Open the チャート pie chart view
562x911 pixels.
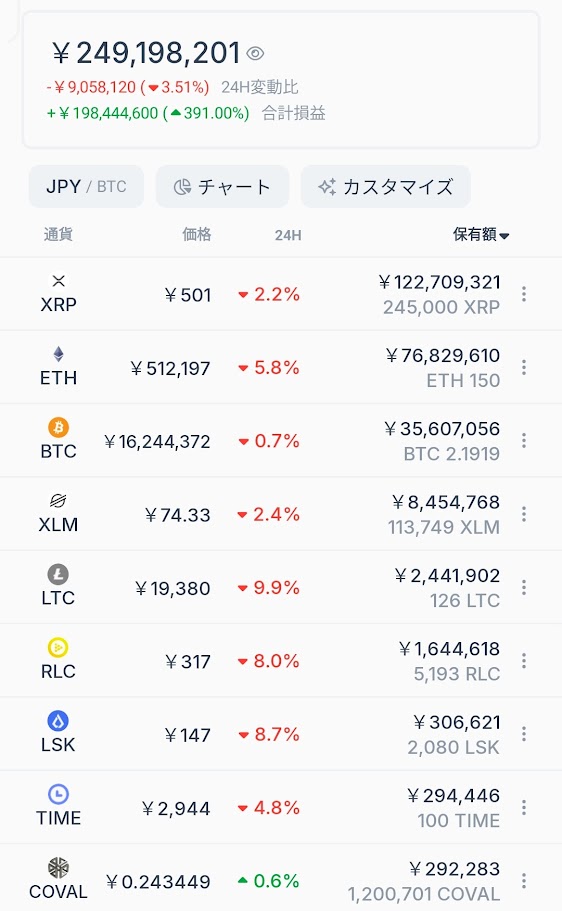(x=222, y=186)
